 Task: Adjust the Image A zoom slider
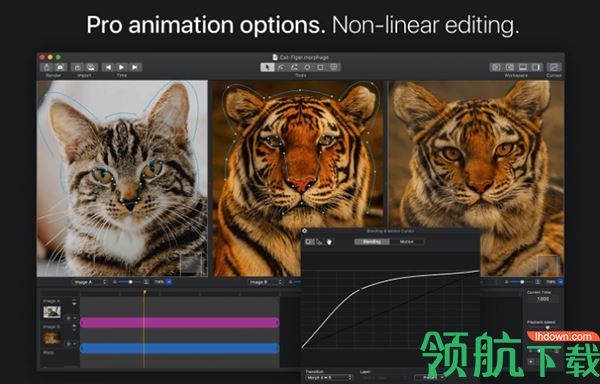(x=130, y=282)
